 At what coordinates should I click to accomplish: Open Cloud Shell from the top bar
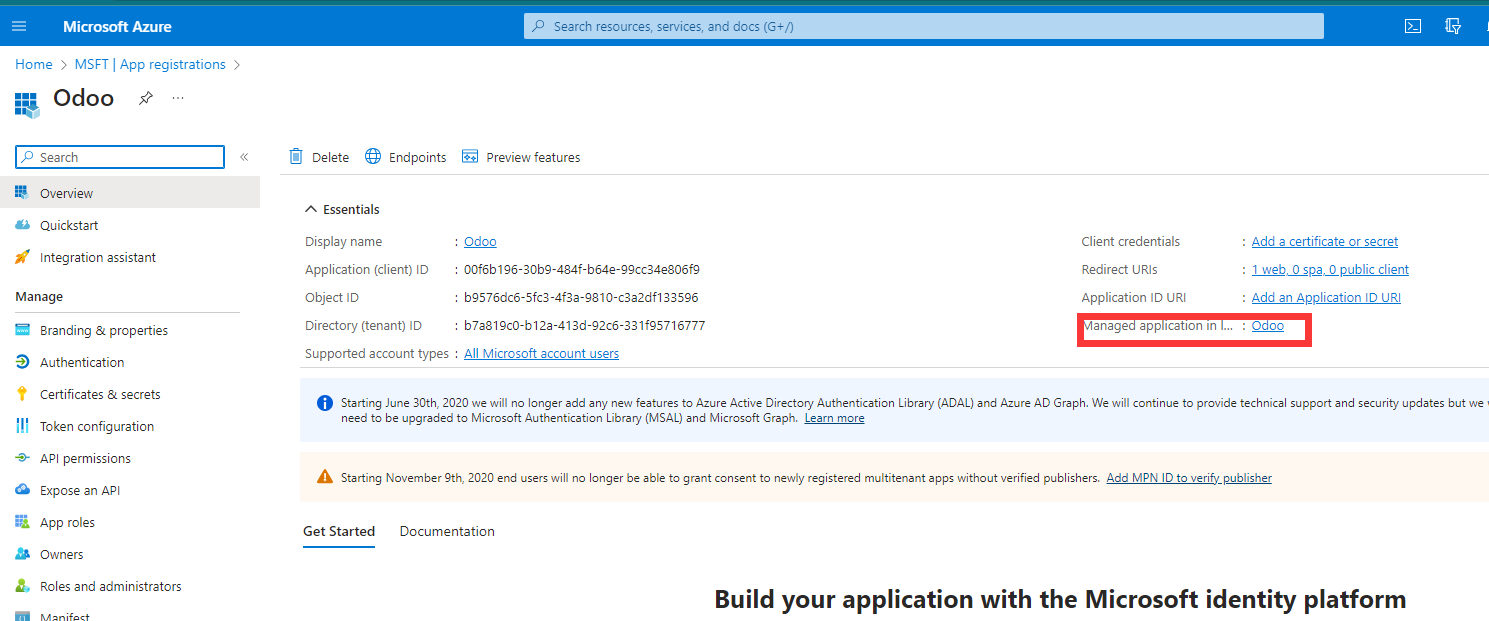pyautogui.click(x=1413, y=26)
